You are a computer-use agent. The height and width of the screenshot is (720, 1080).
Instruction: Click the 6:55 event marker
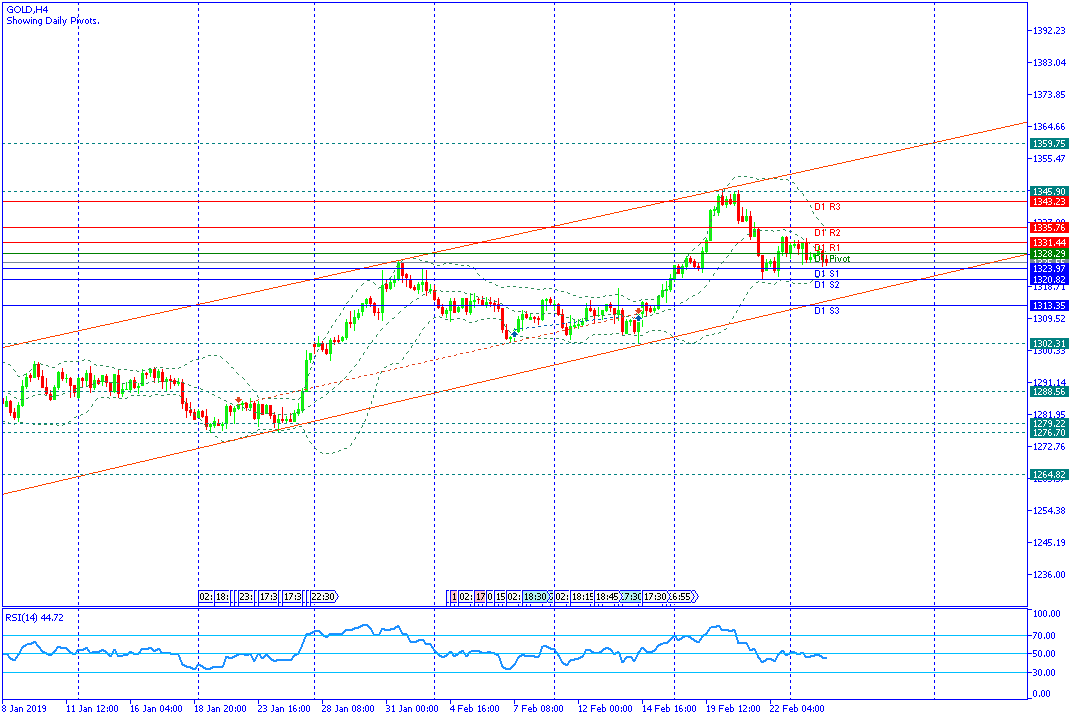(x=683, y=597)
